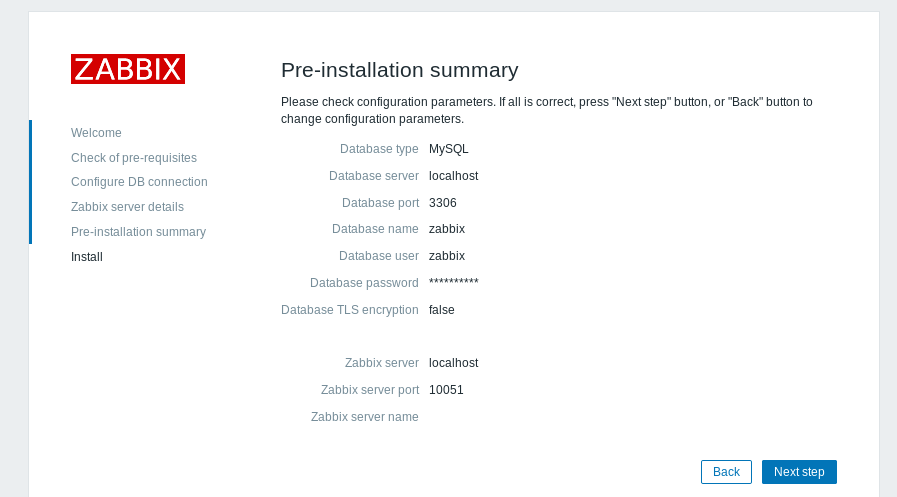
Task: Click the Pre-installation summary heading
Action: pos(399,70)
